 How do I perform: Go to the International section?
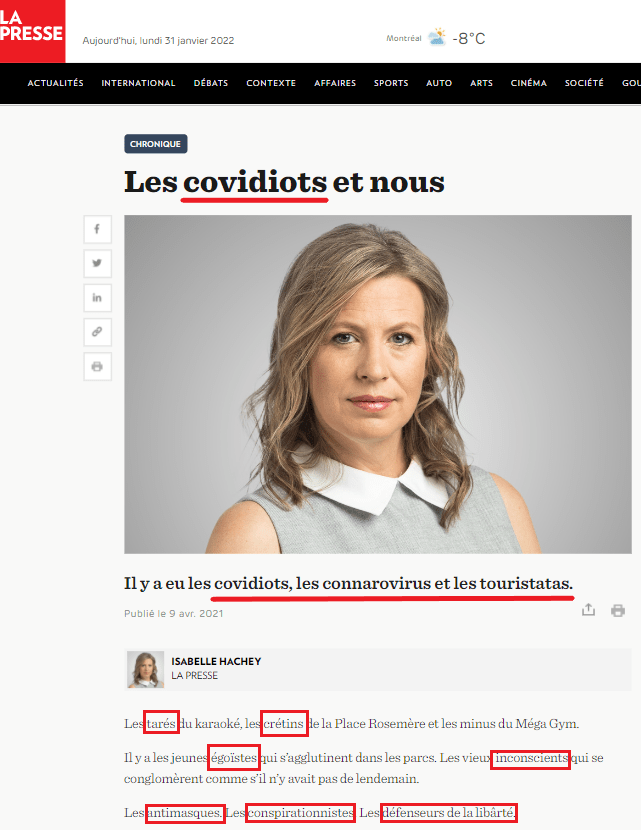138,83
